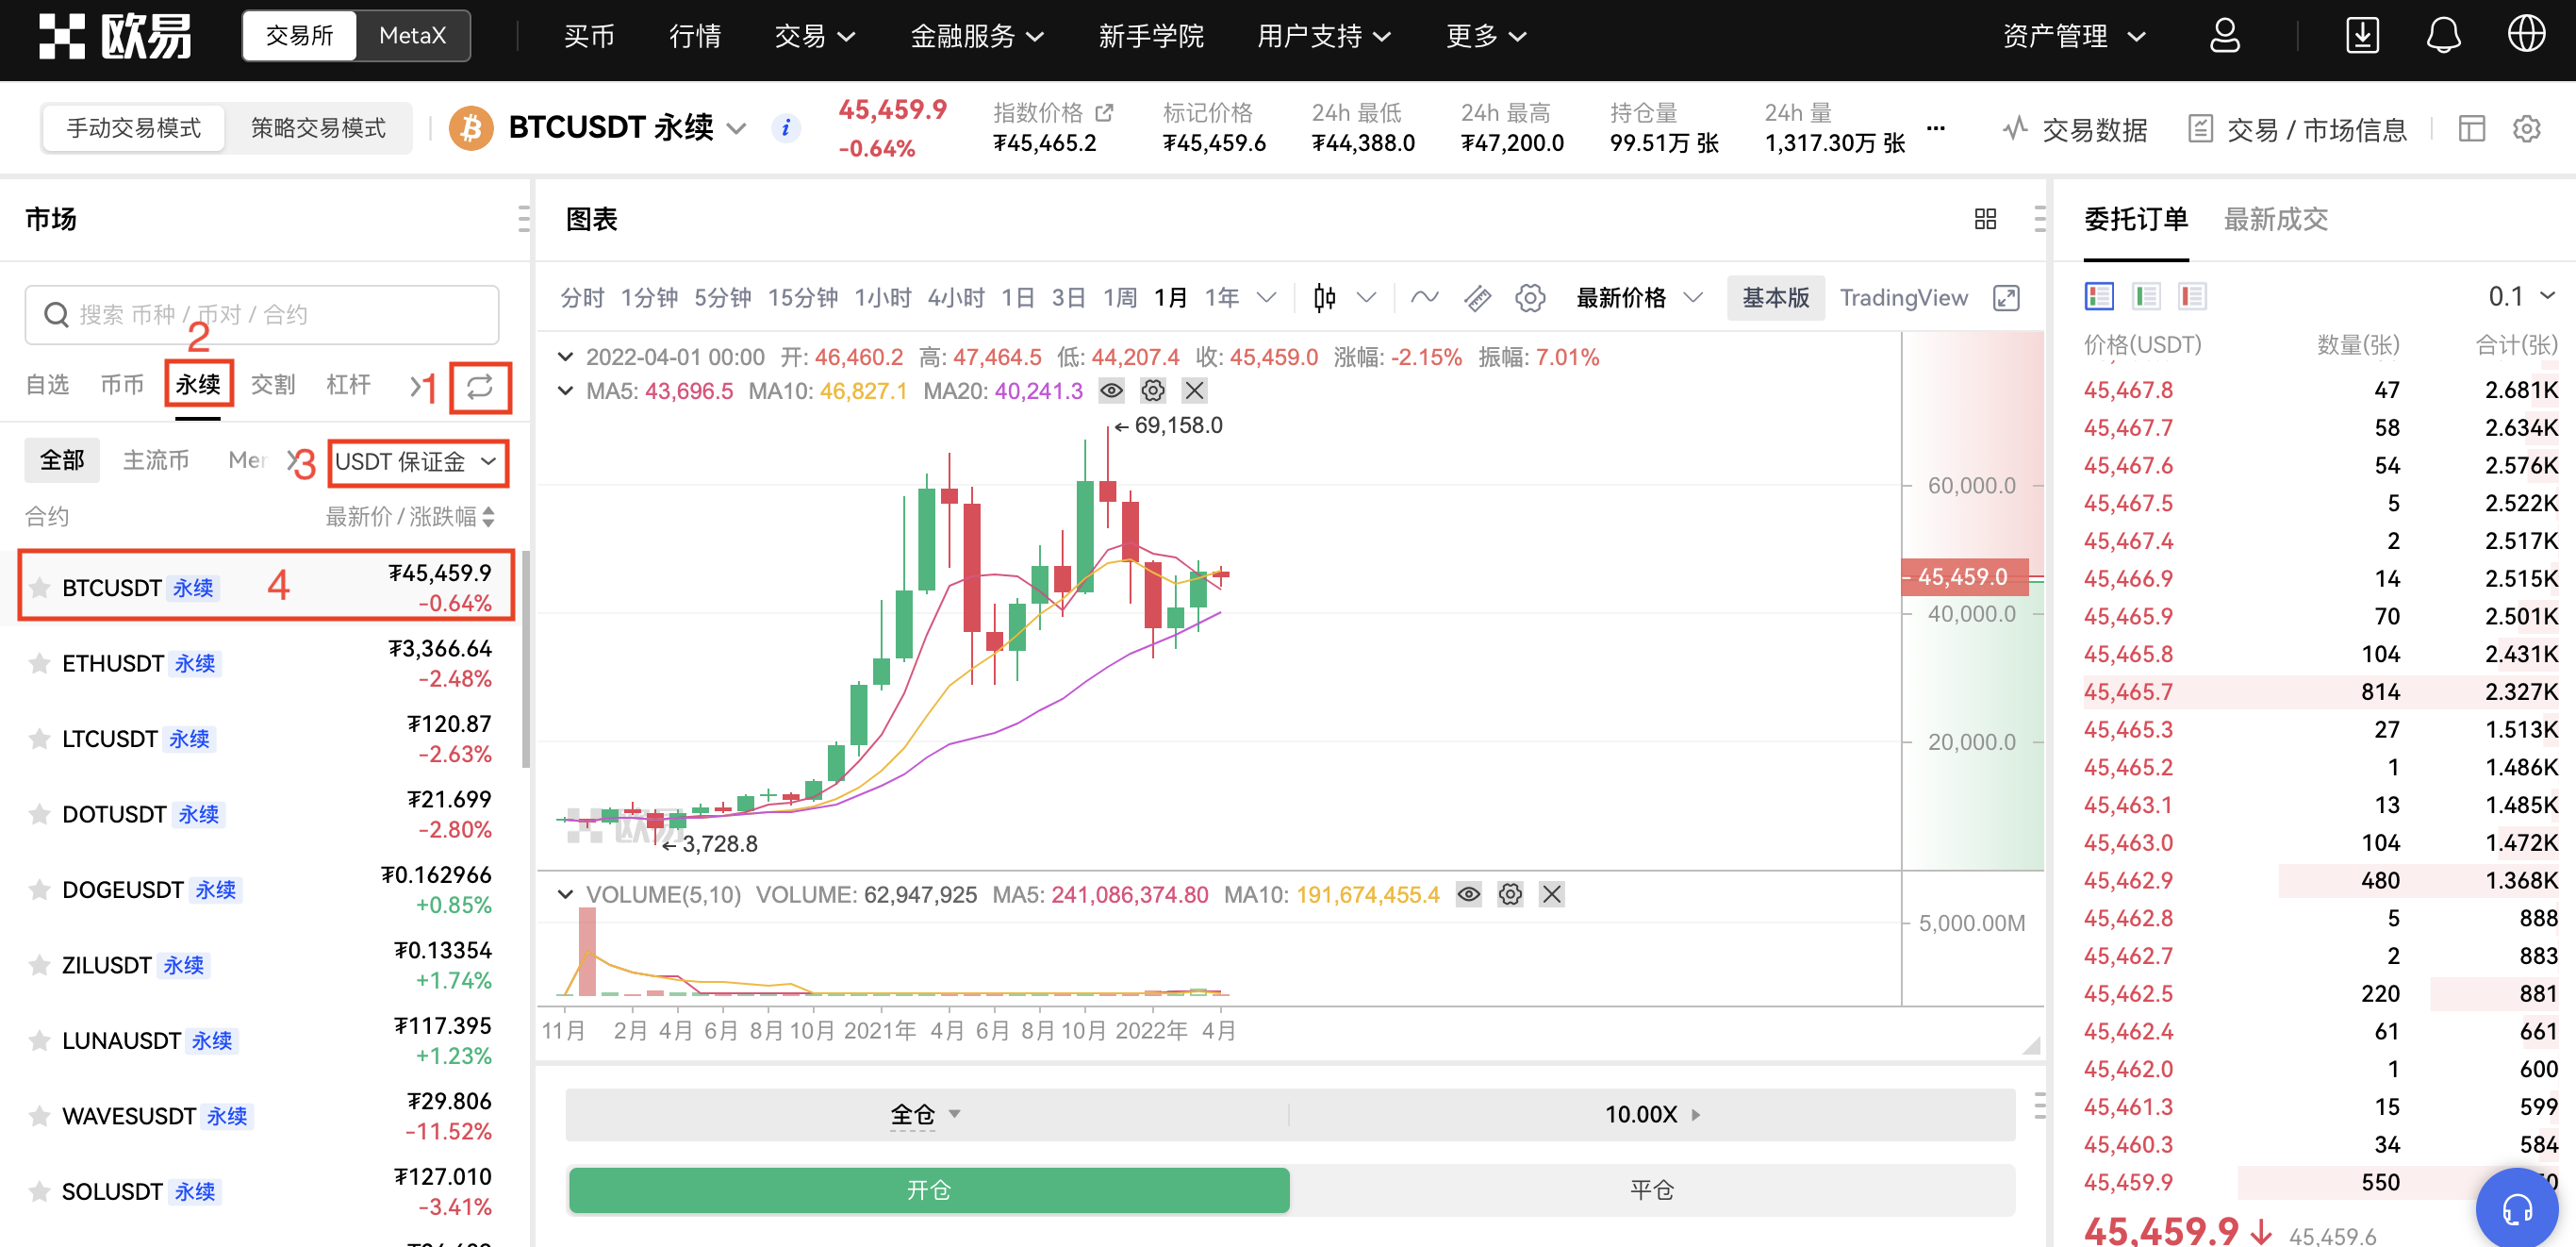Sort by 最新价 / 涨跌幅 column
The height and width of the screenshot is (1247, 2576).
409,516
